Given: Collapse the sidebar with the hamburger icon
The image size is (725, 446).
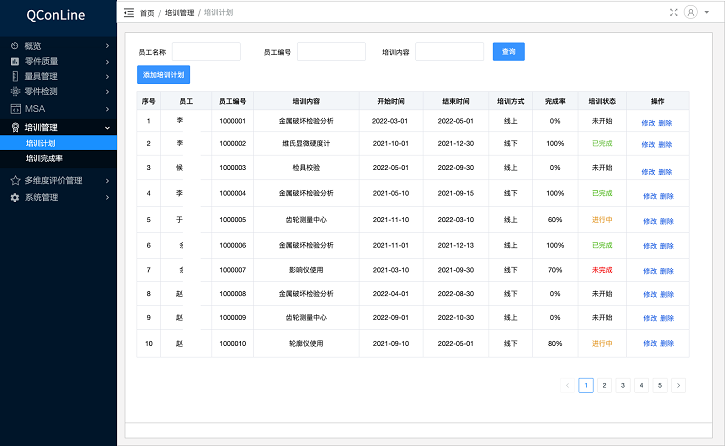Looking at the screenshot, I should tap(129, 13).
